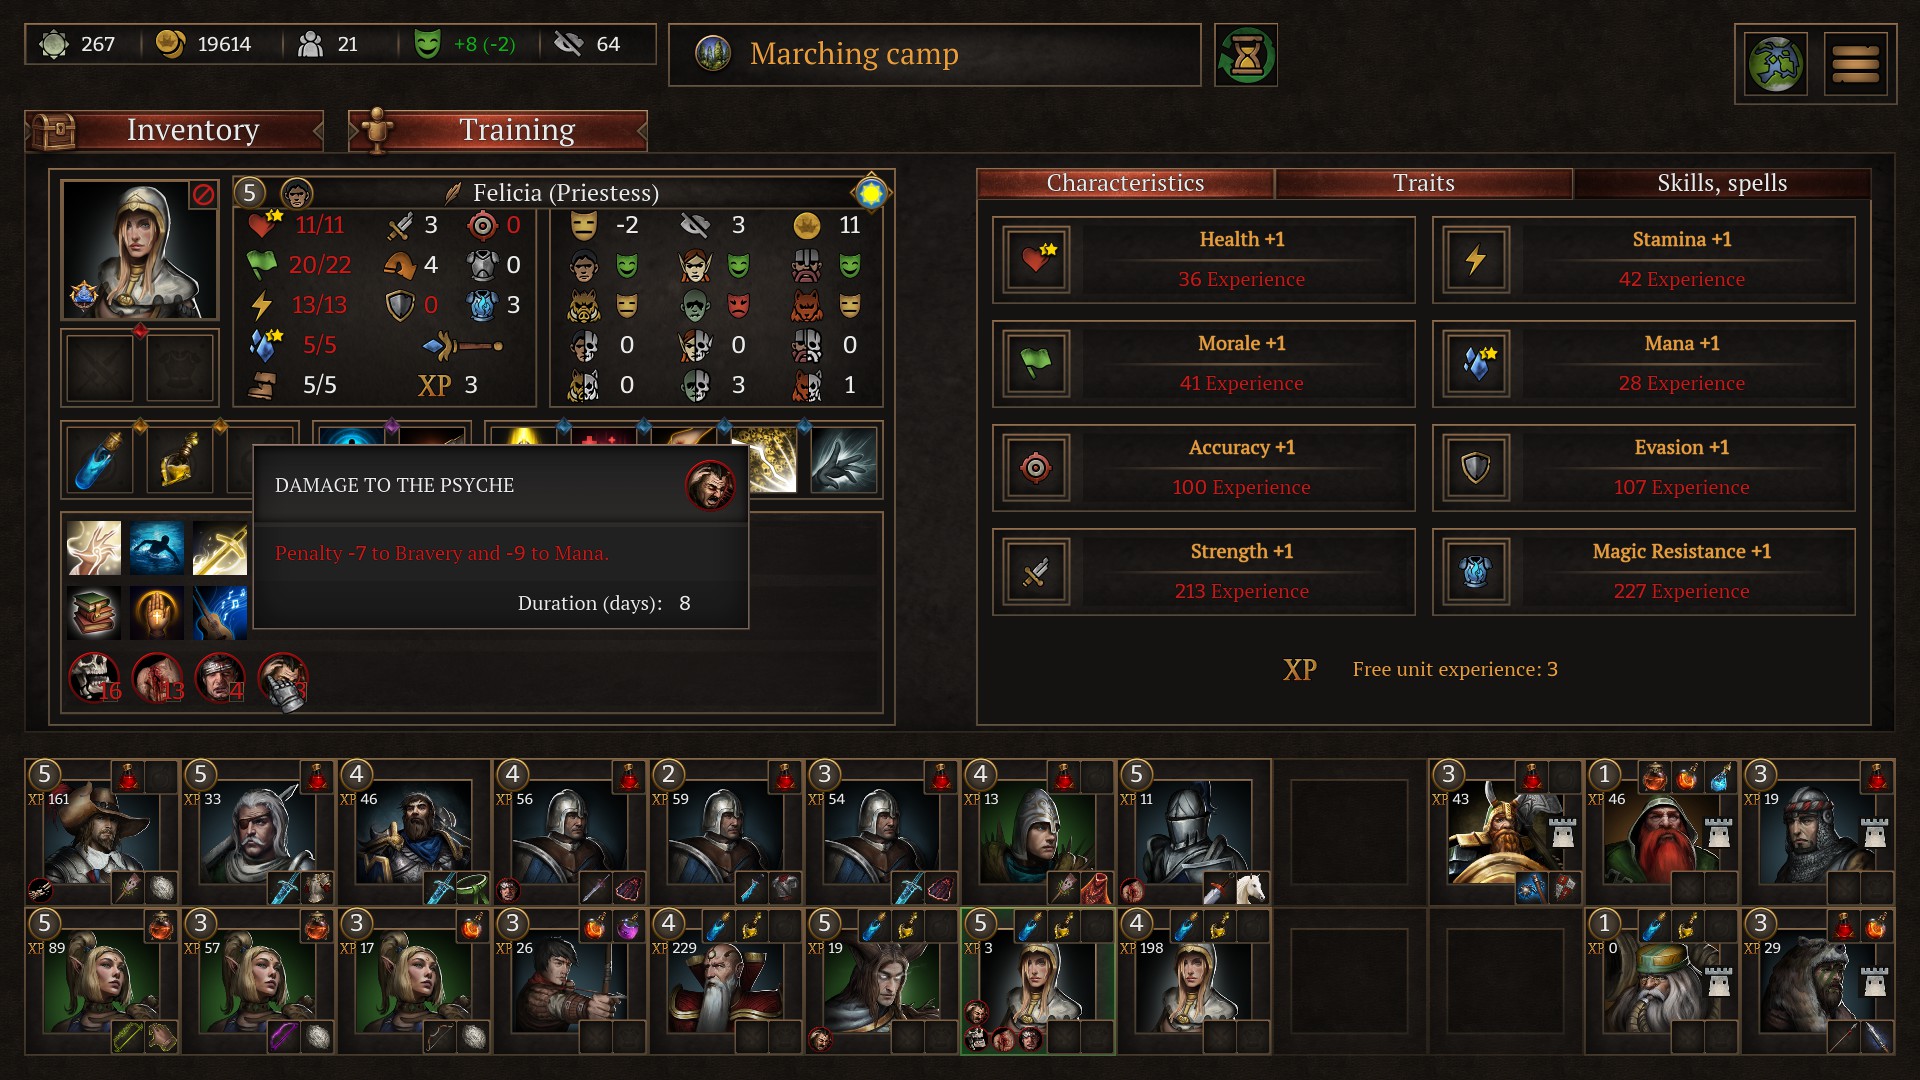Click the white hand spell icon
This screenshot has height=1080, width=1920.
[845, 460]
